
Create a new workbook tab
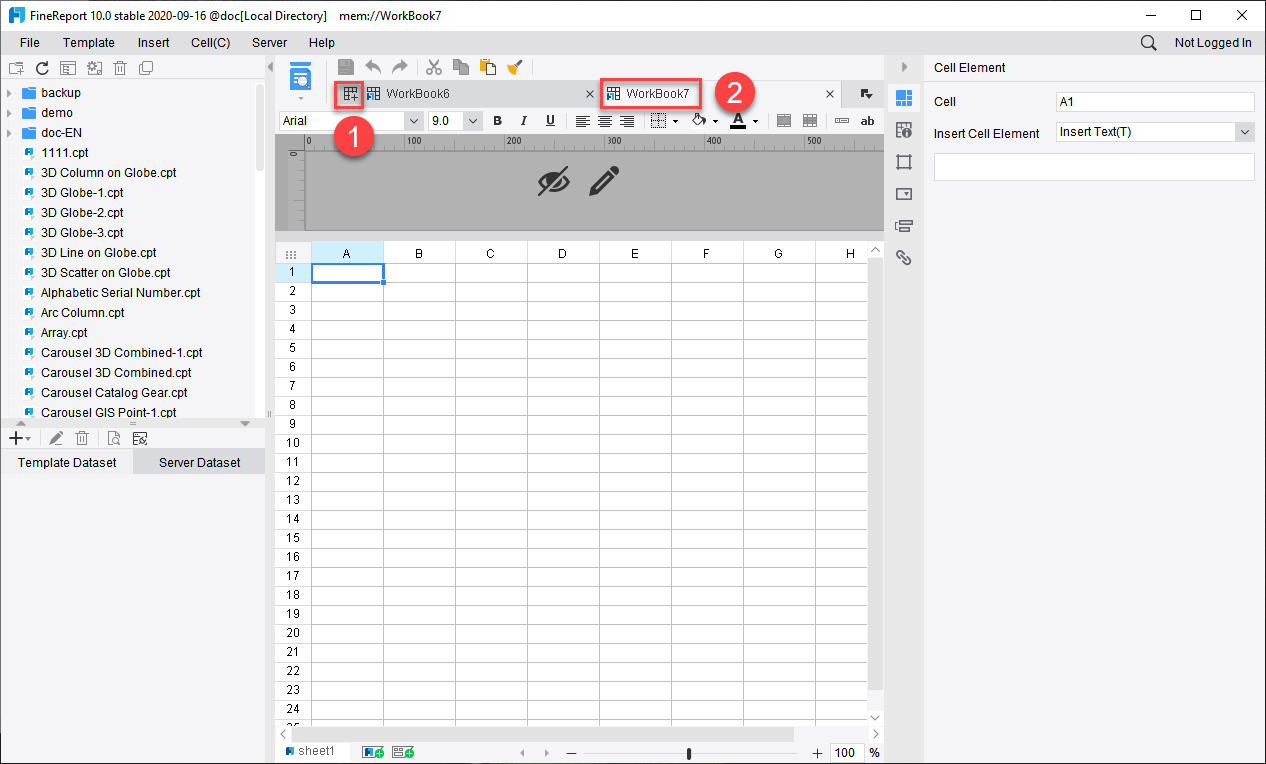coord(349,93)
